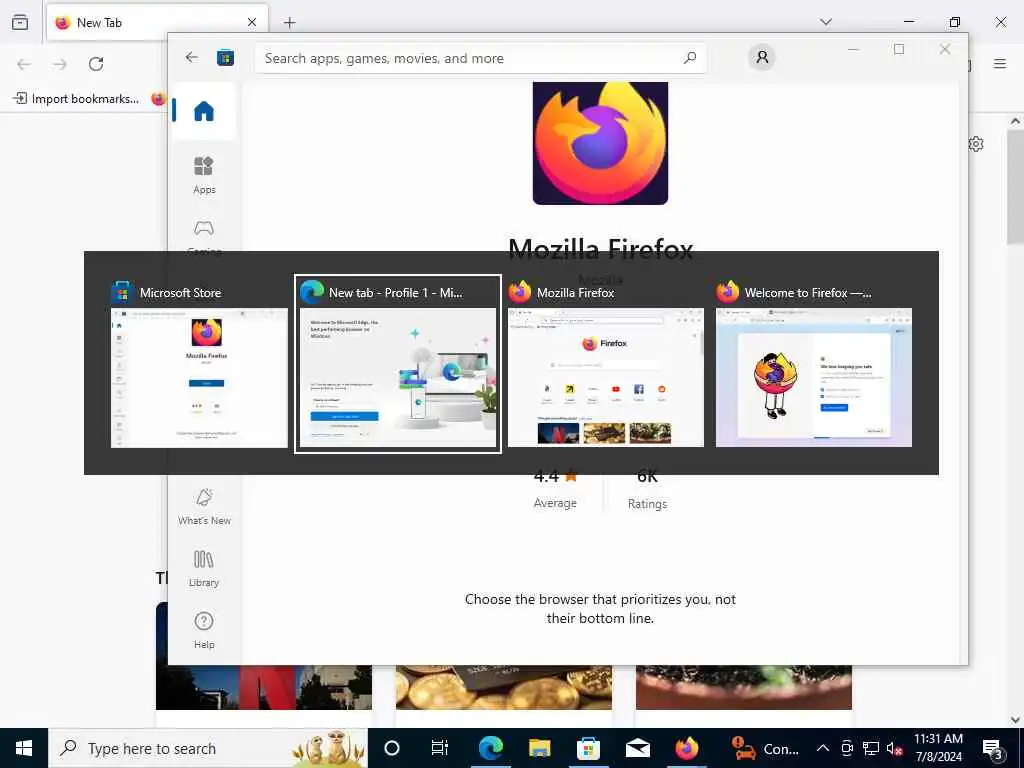Image resolution: width=1024 pixels, height=768 pixels.
Task: Click the Microsoft Store logo icon in title bar
Action: click(225, 57)
